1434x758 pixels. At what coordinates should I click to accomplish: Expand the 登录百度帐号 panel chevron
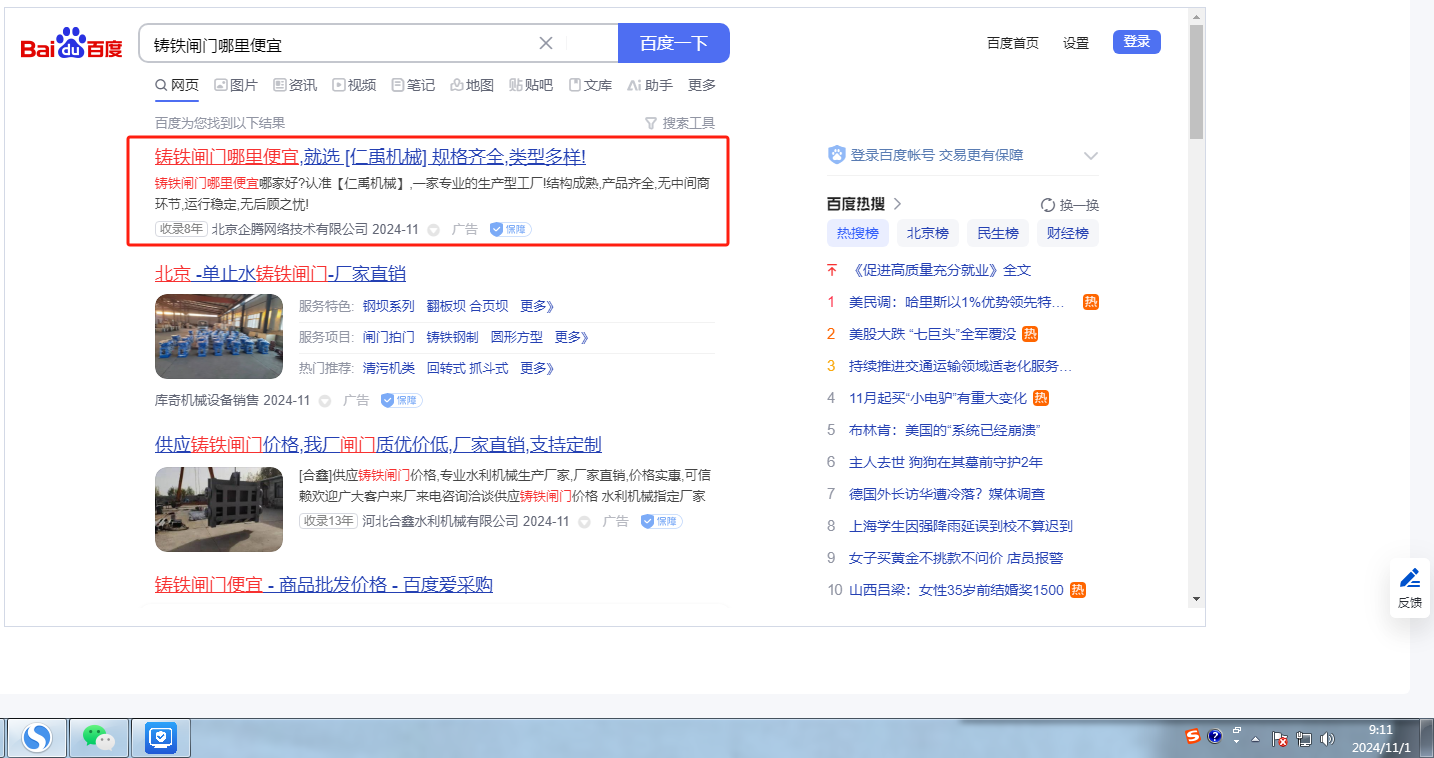tap(1091, 156)
